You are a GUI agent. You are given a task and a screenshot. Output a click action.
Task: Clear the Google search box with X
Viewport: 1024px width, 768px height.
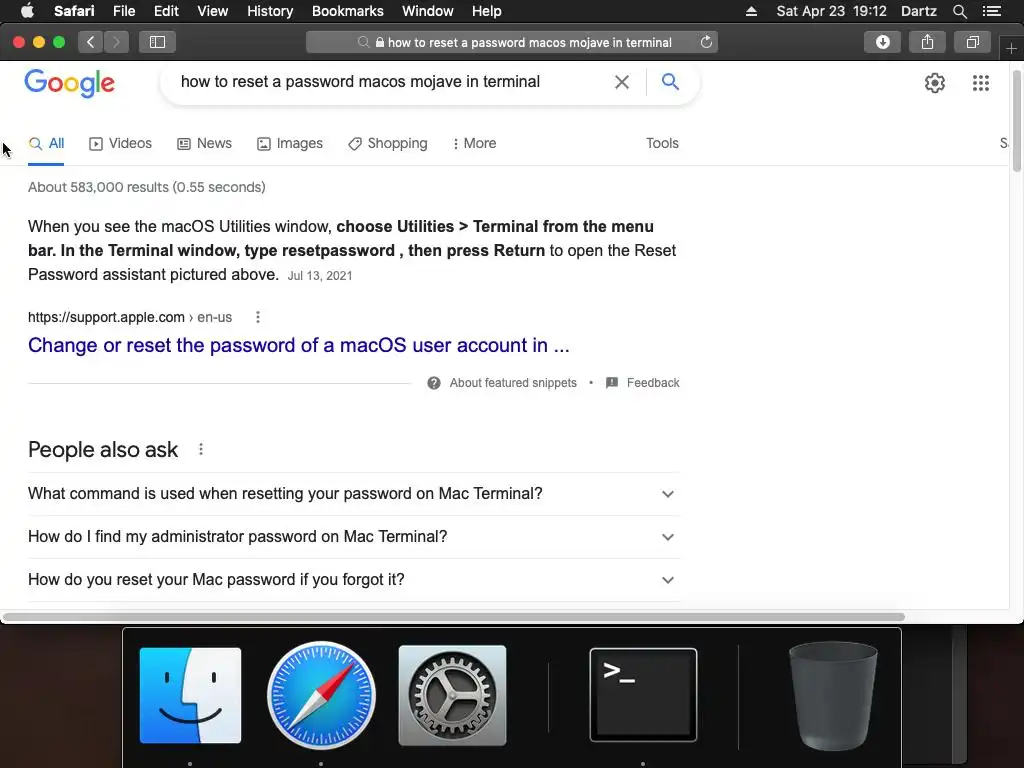point(622,82)
